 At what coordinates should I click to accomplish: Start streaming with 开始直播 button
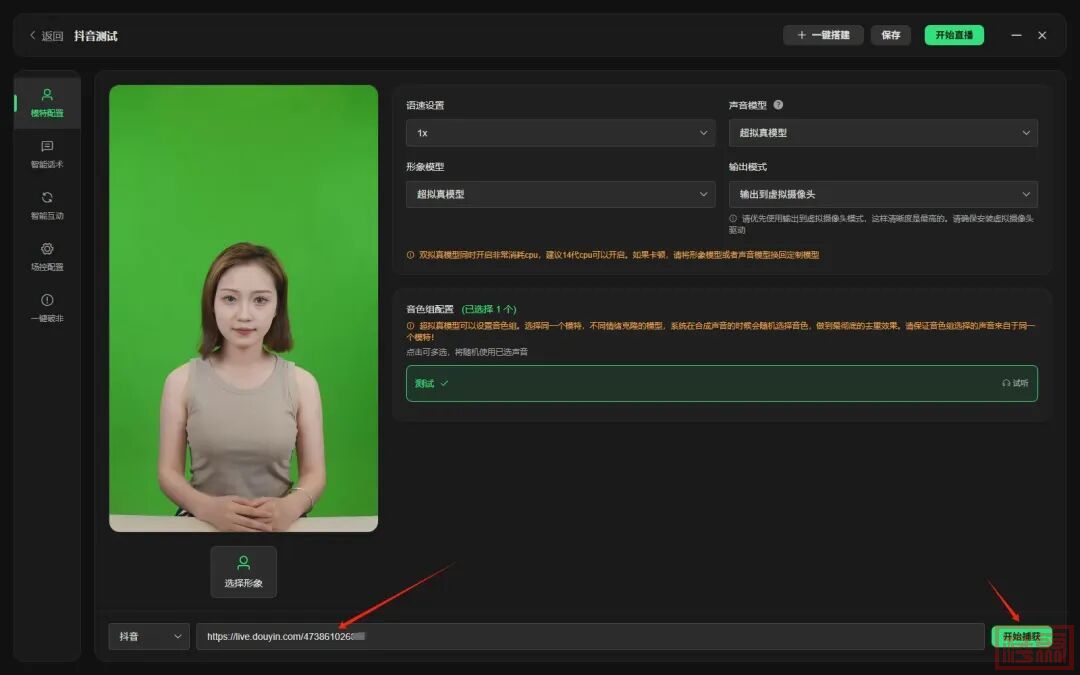coord(953,35)
